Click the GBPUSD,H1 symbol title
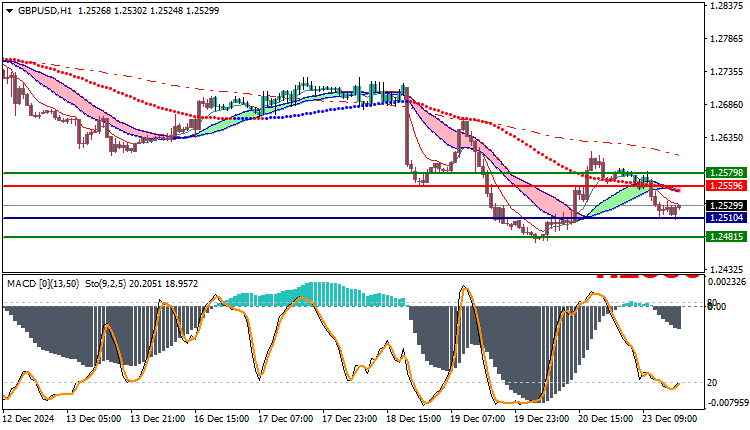Screen dimensions: 750x430 point(44,11)
